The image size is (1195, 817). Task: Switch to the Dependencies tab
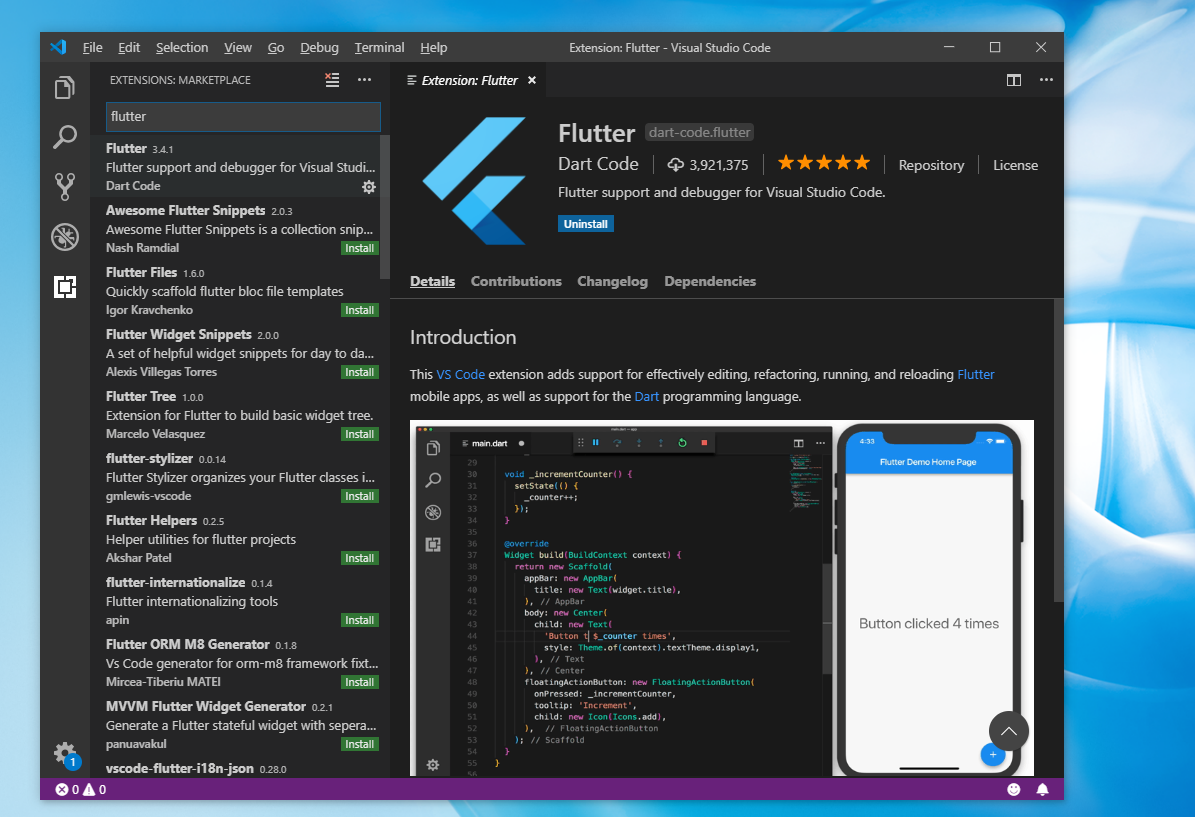710,281
